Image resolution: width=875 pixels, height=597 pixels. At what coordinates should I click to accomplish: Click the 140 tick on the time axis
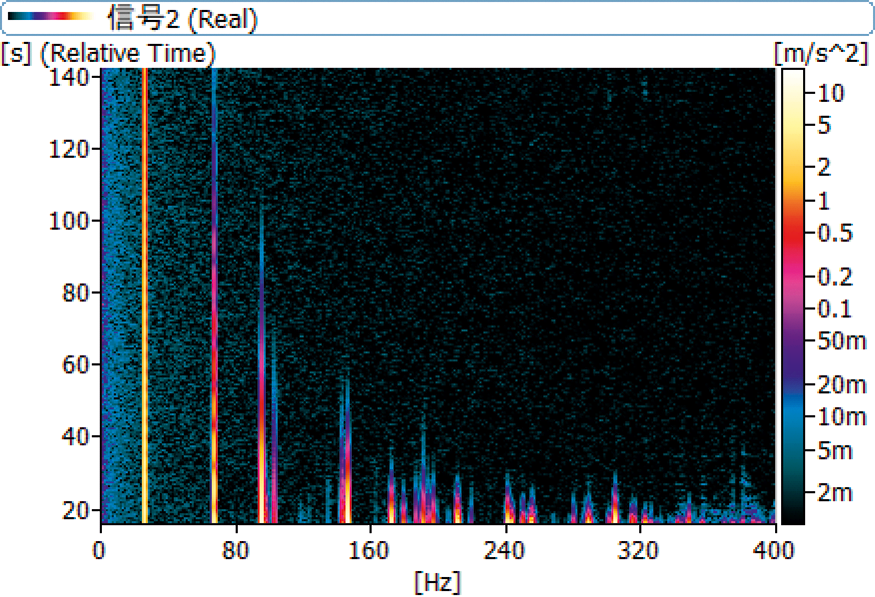click(72, 77)
